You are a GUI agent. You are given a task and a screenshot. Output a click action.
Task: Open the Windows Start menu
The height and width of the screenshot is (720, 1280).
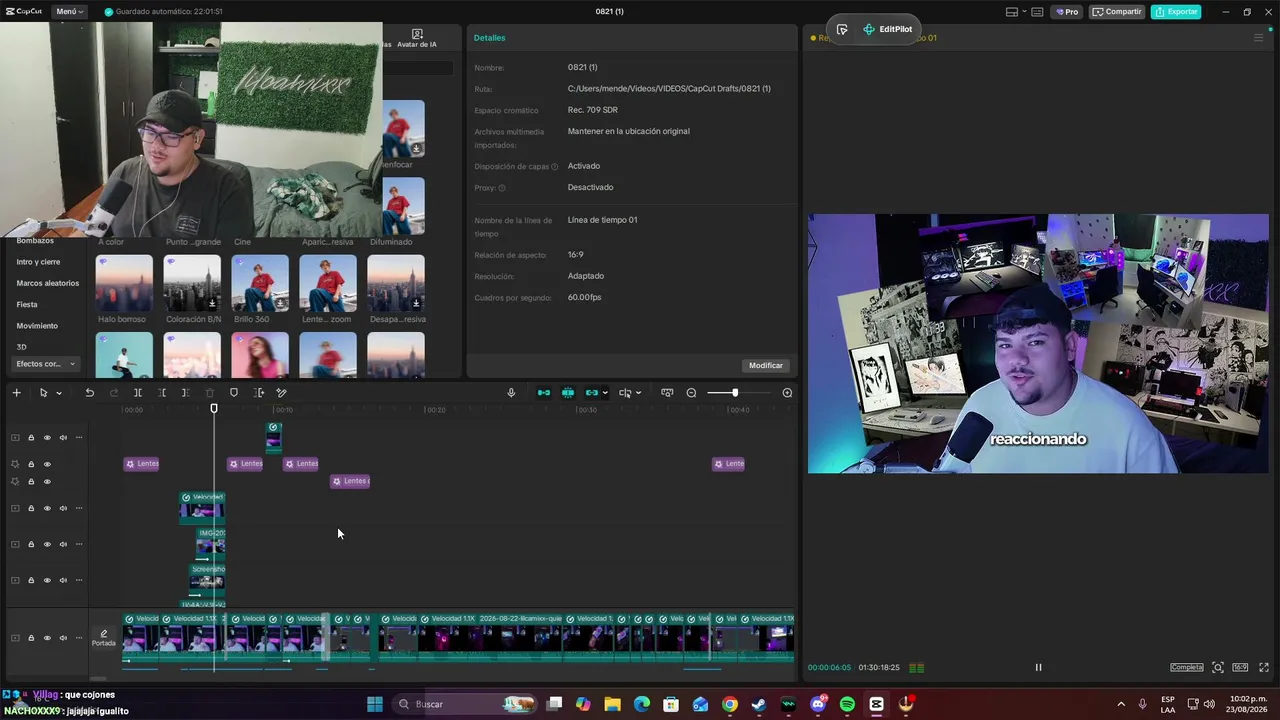[x=375, y=704]
